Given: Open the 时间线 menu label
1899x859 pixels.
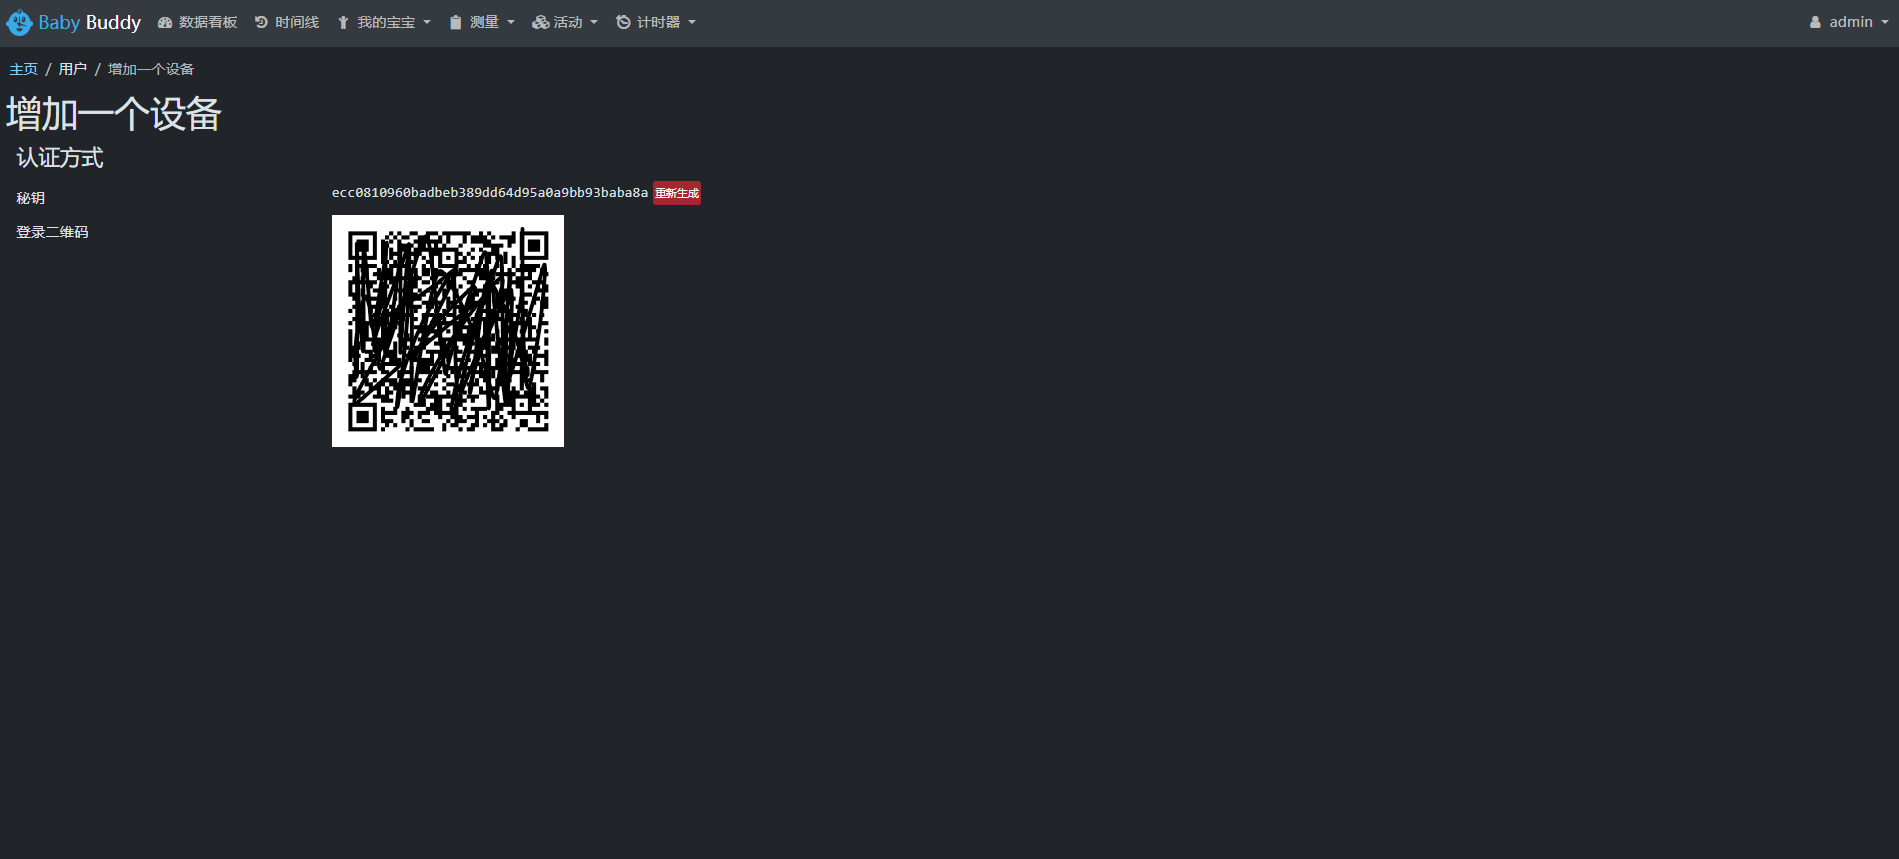Looking at the screenshot, I should click(297, 23).
